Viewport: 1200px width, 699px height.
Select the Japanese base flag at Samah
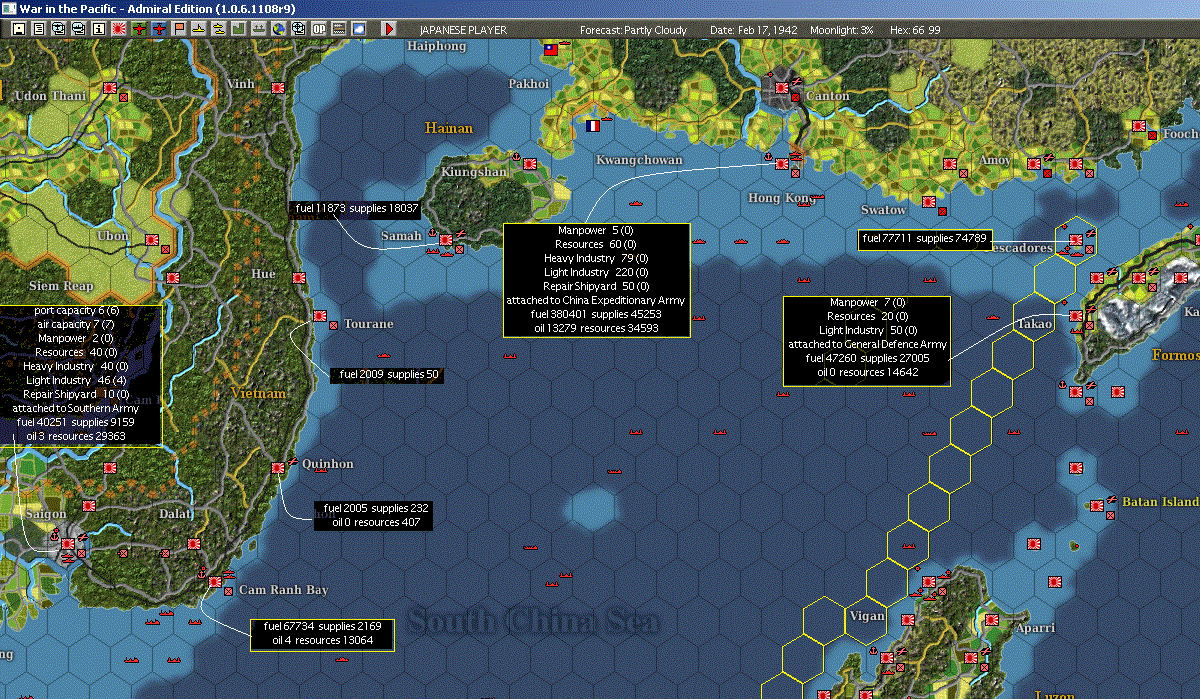[x=446, y=241]
